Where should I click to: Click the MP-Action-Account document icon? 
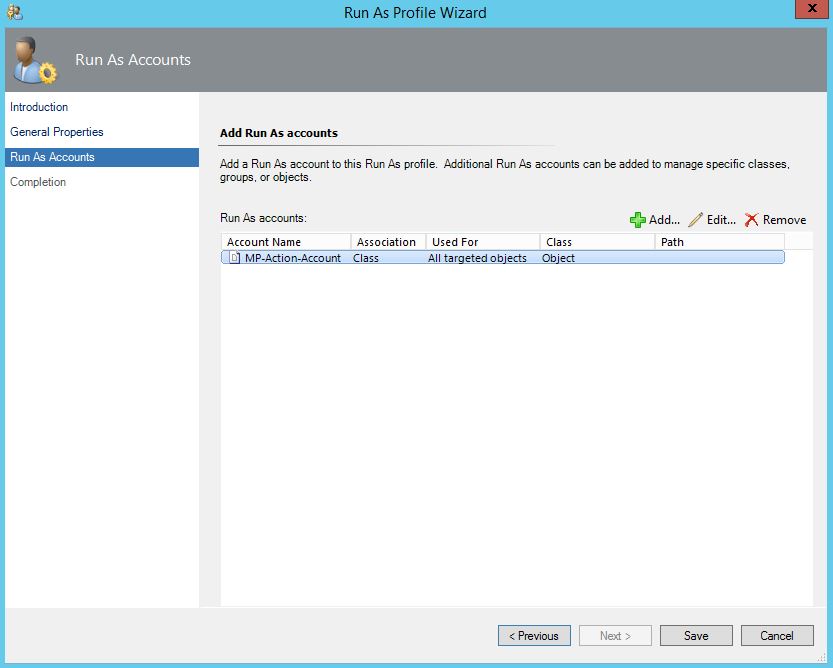pos(235,258)
